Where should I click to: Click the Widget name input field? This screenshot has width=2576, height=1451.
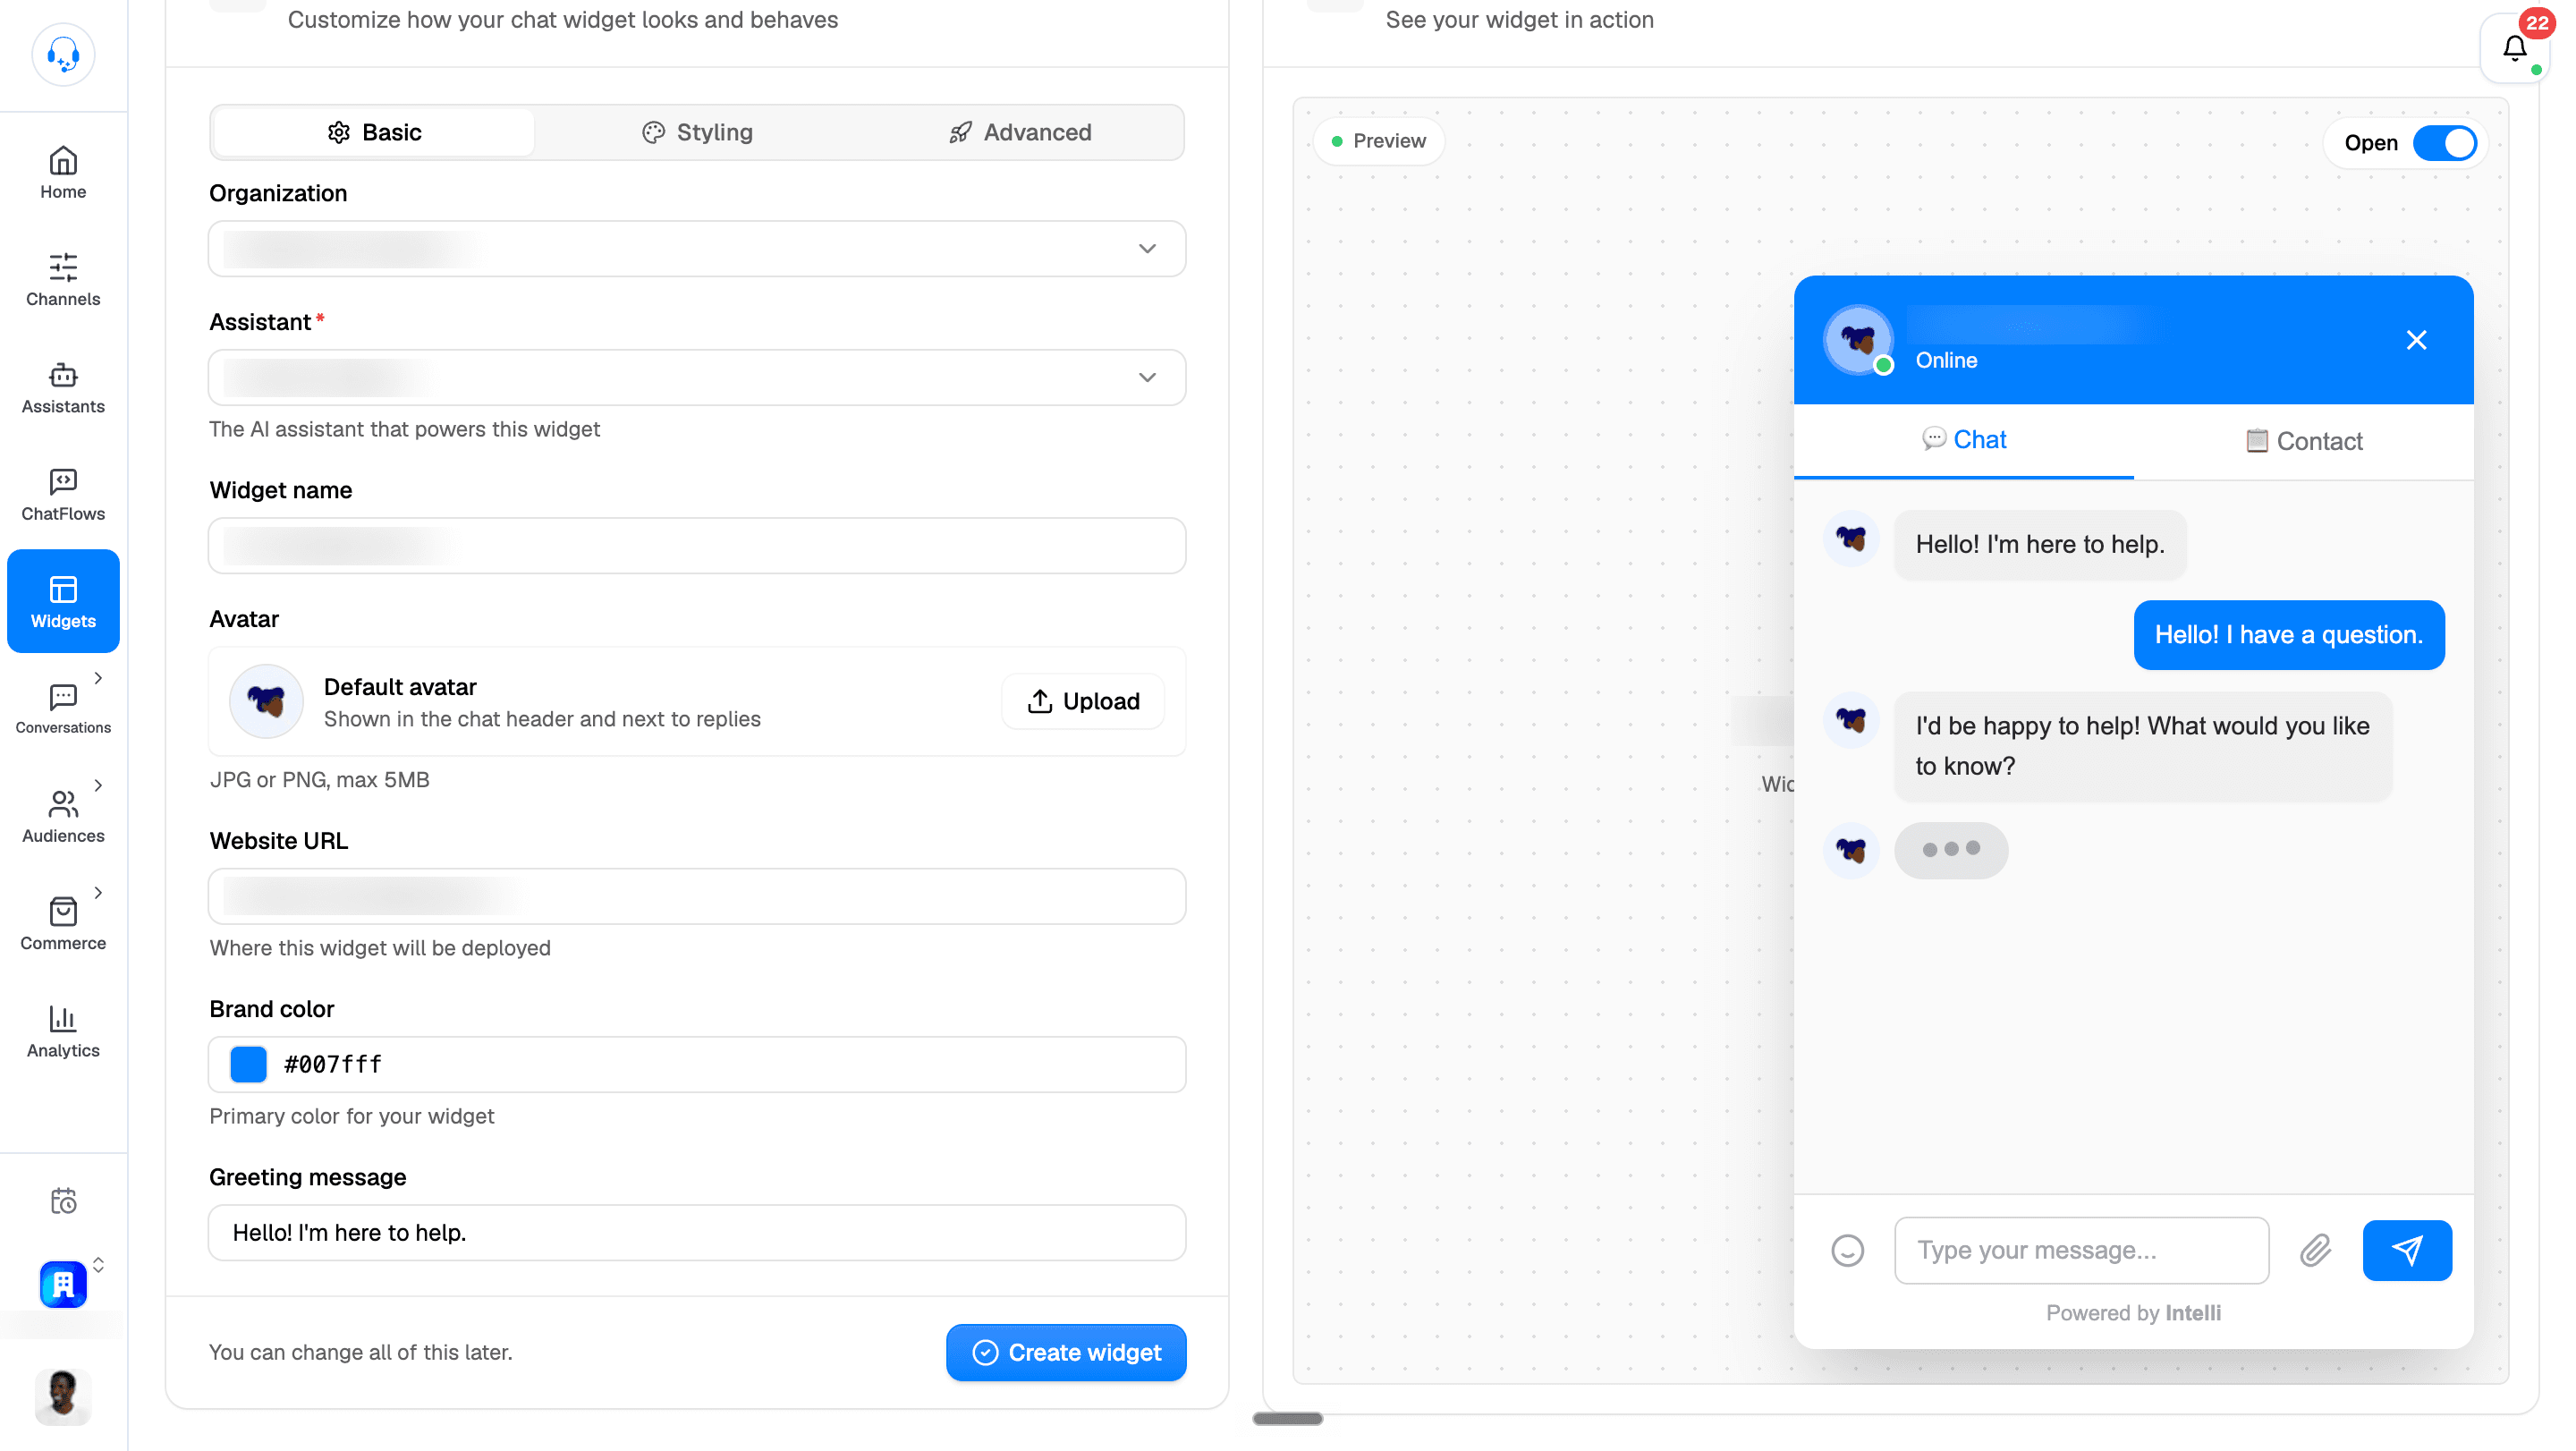pyautogui.click(x=697, y=546)
